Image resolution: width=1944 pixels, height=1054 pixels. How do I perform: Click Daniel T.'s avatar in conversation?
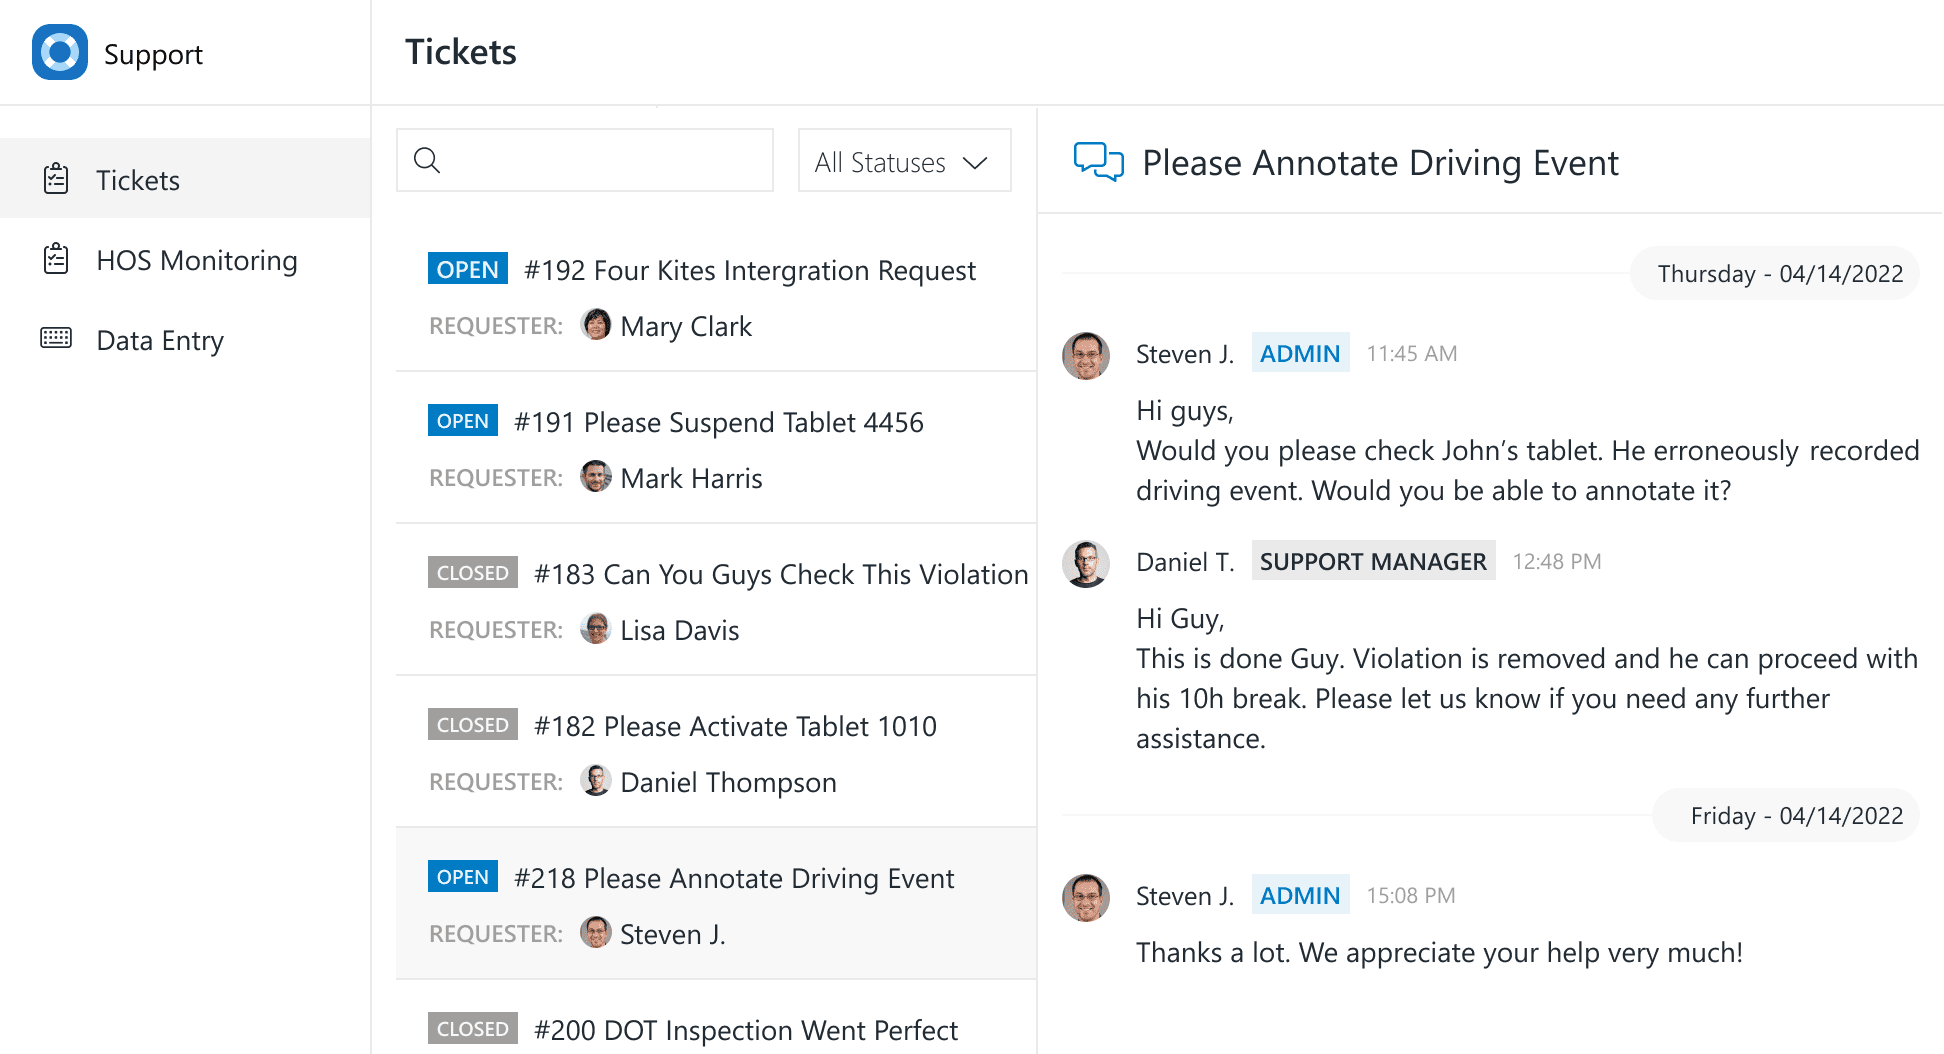[1086, 564]
